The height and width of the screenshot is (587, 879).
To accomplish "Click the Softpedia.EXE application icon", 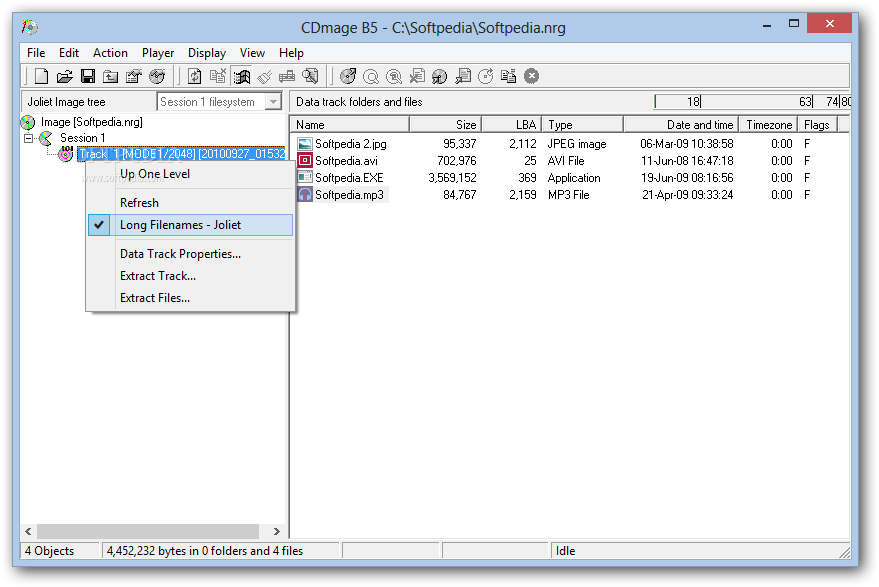I will (x=304, y=178).
